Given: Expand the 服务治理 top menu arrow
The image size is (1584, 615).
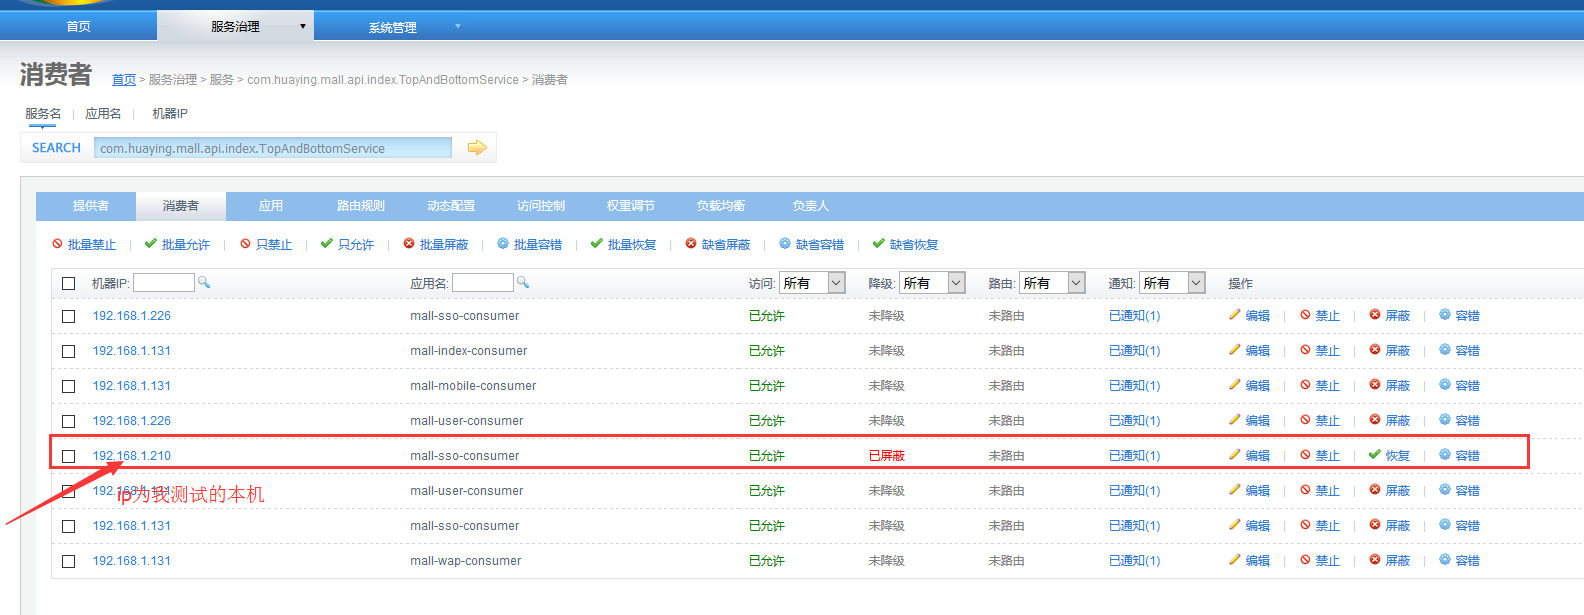Looking at the screenshot, I should 302,26.
